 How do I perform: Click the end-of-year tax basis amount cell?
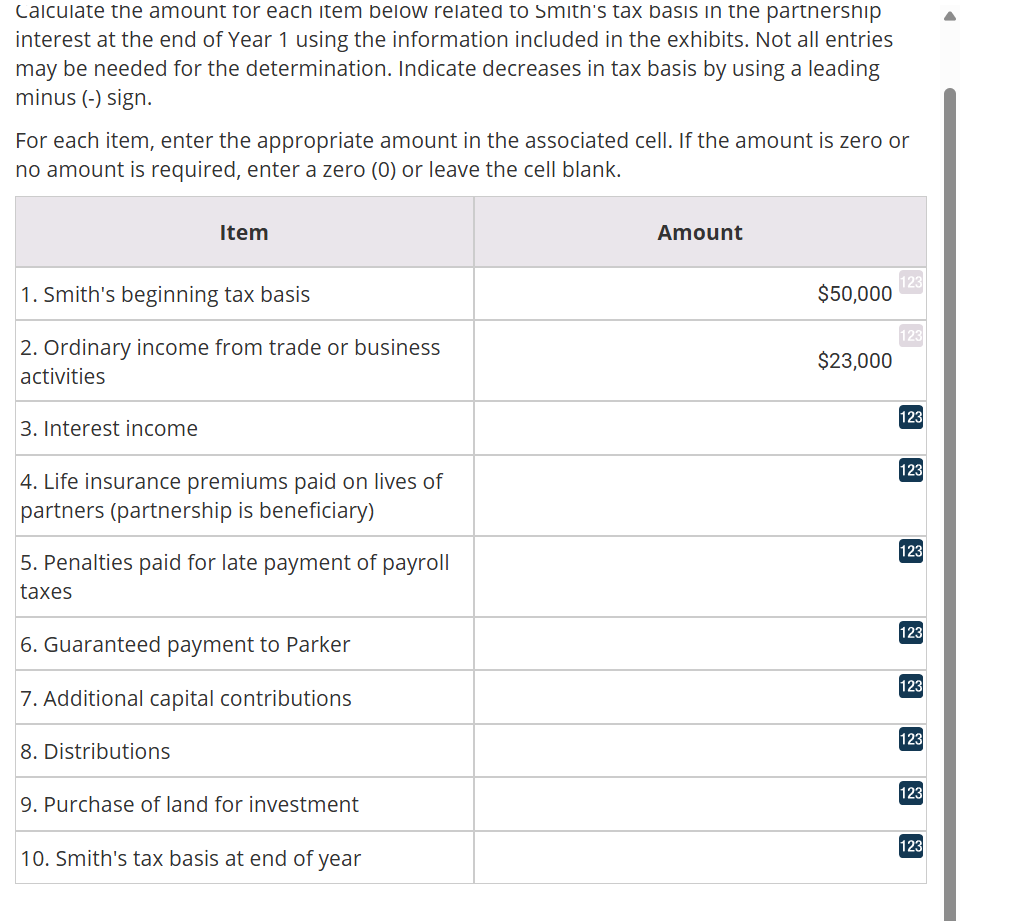[700, 857]
